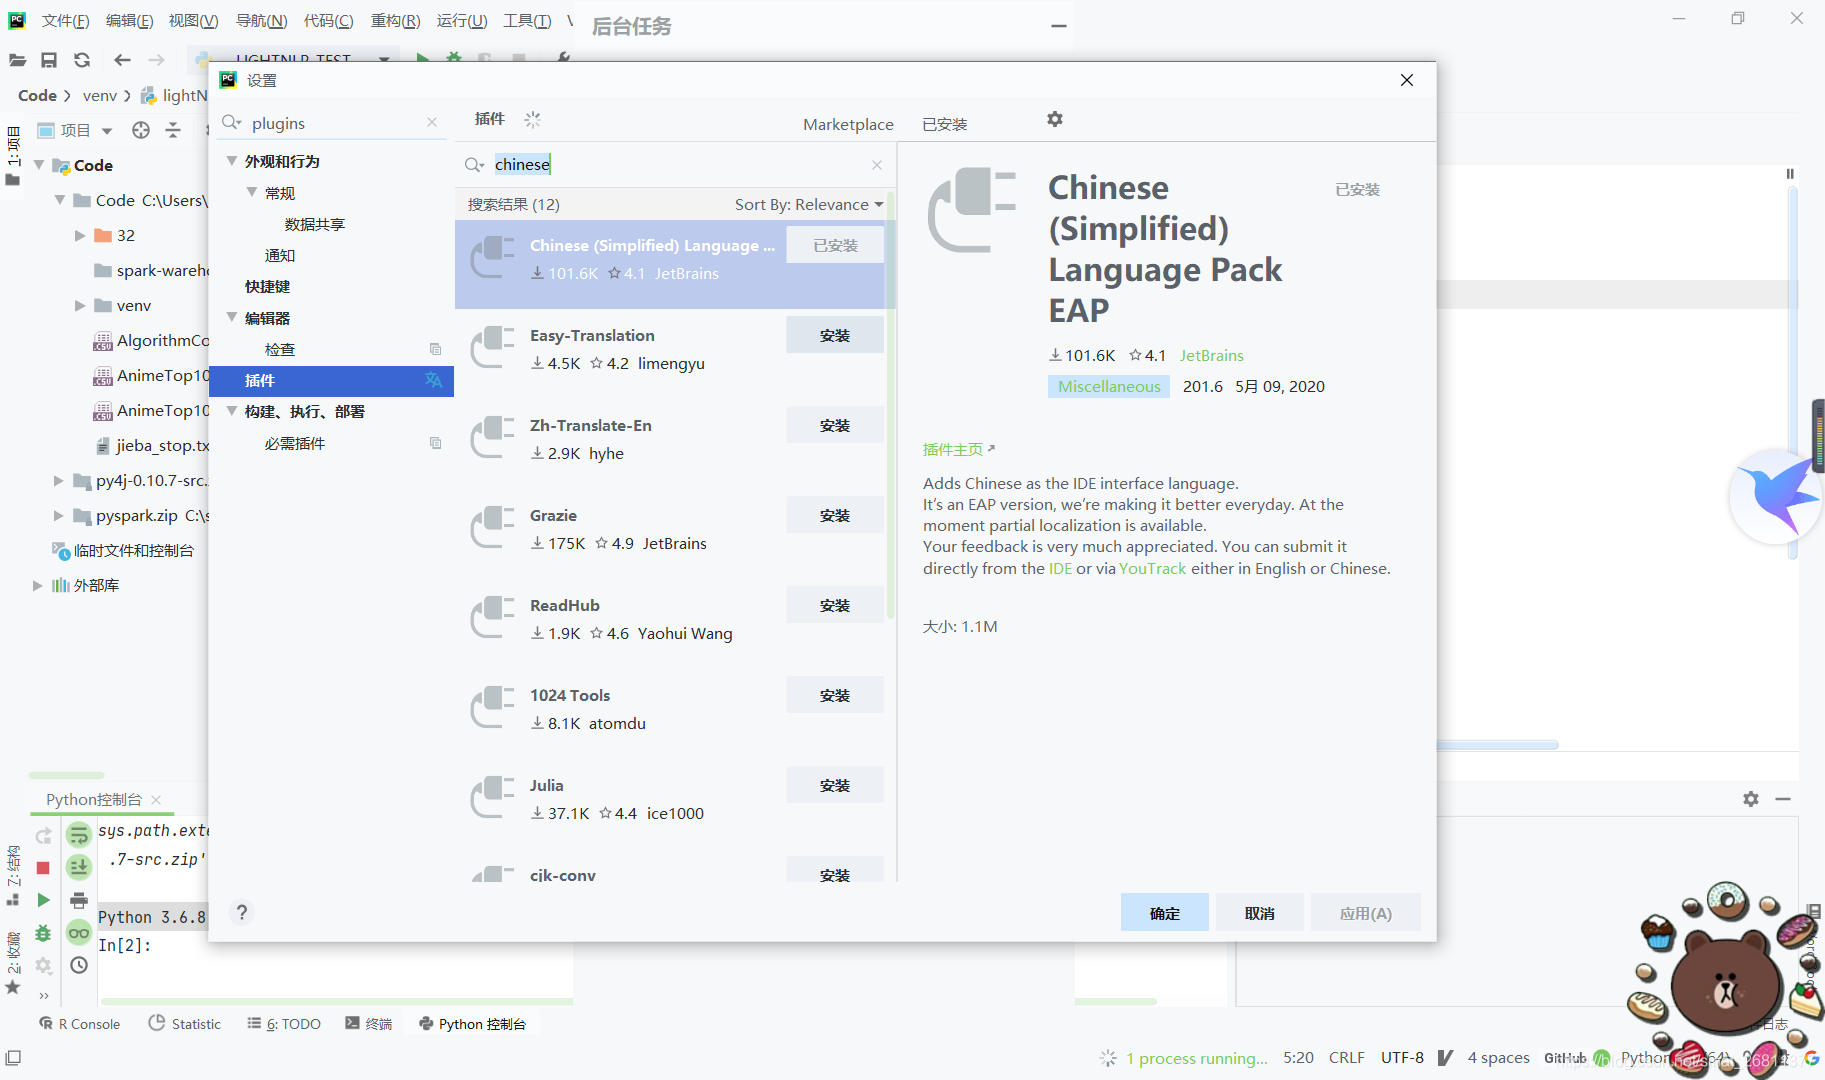This screenshot has height=1080, width=1825.
Task: Click the Grazie plugin icon
Action: coord(492,528)
